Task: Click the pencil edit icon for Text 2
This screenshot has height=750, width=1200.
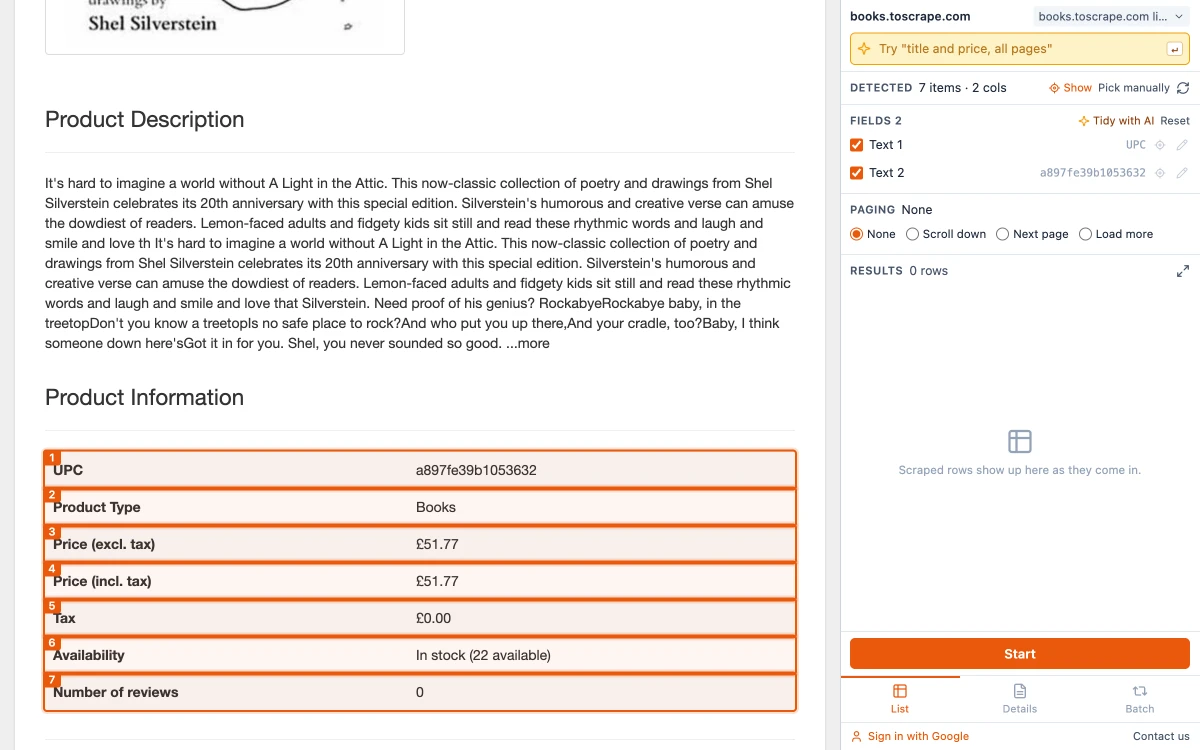Action: [1182, 173]
